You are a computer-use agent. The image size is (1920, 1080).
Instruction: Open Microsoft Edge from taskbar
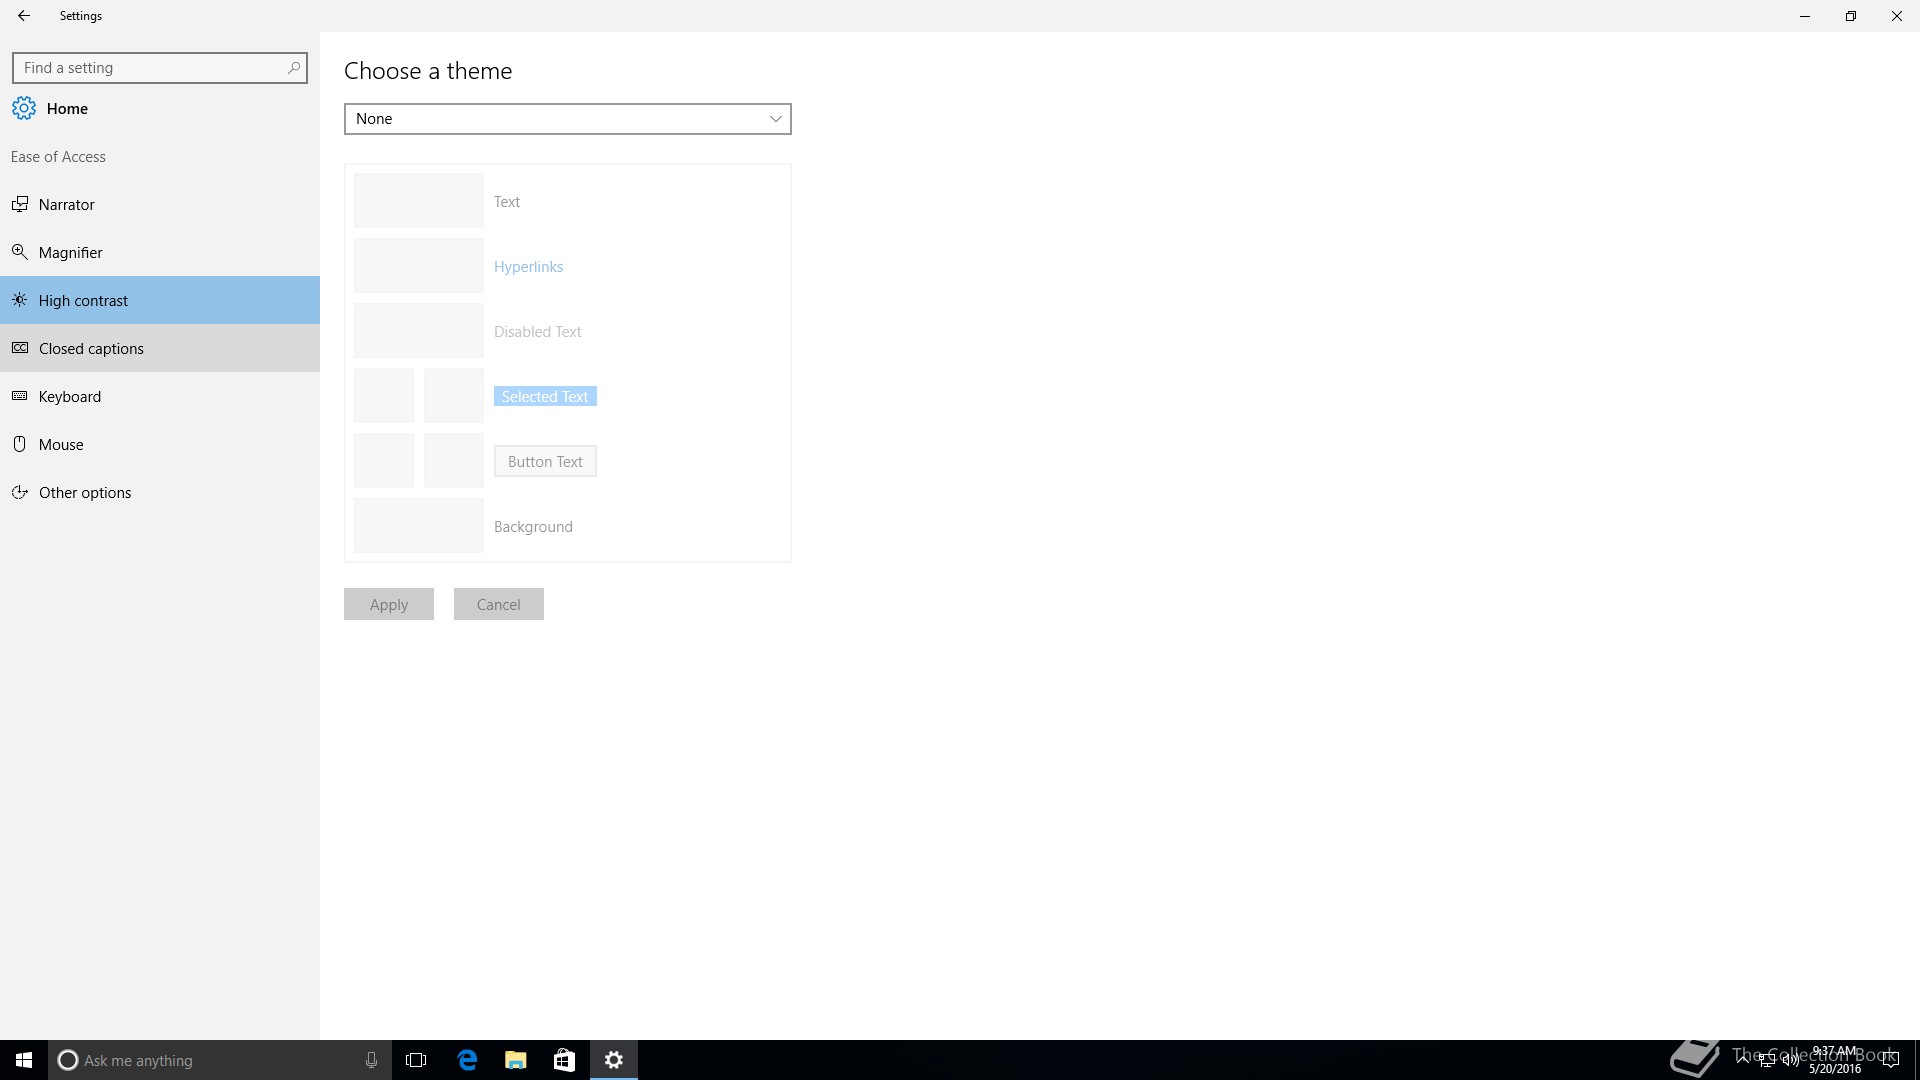[467, 1060]
